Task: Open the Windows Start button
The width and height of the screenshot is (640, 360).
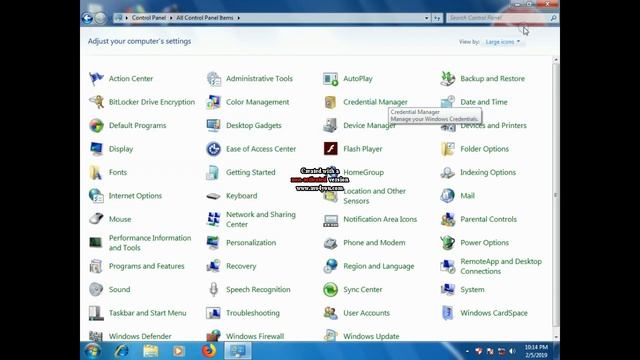Action: [x=93, y=351]
